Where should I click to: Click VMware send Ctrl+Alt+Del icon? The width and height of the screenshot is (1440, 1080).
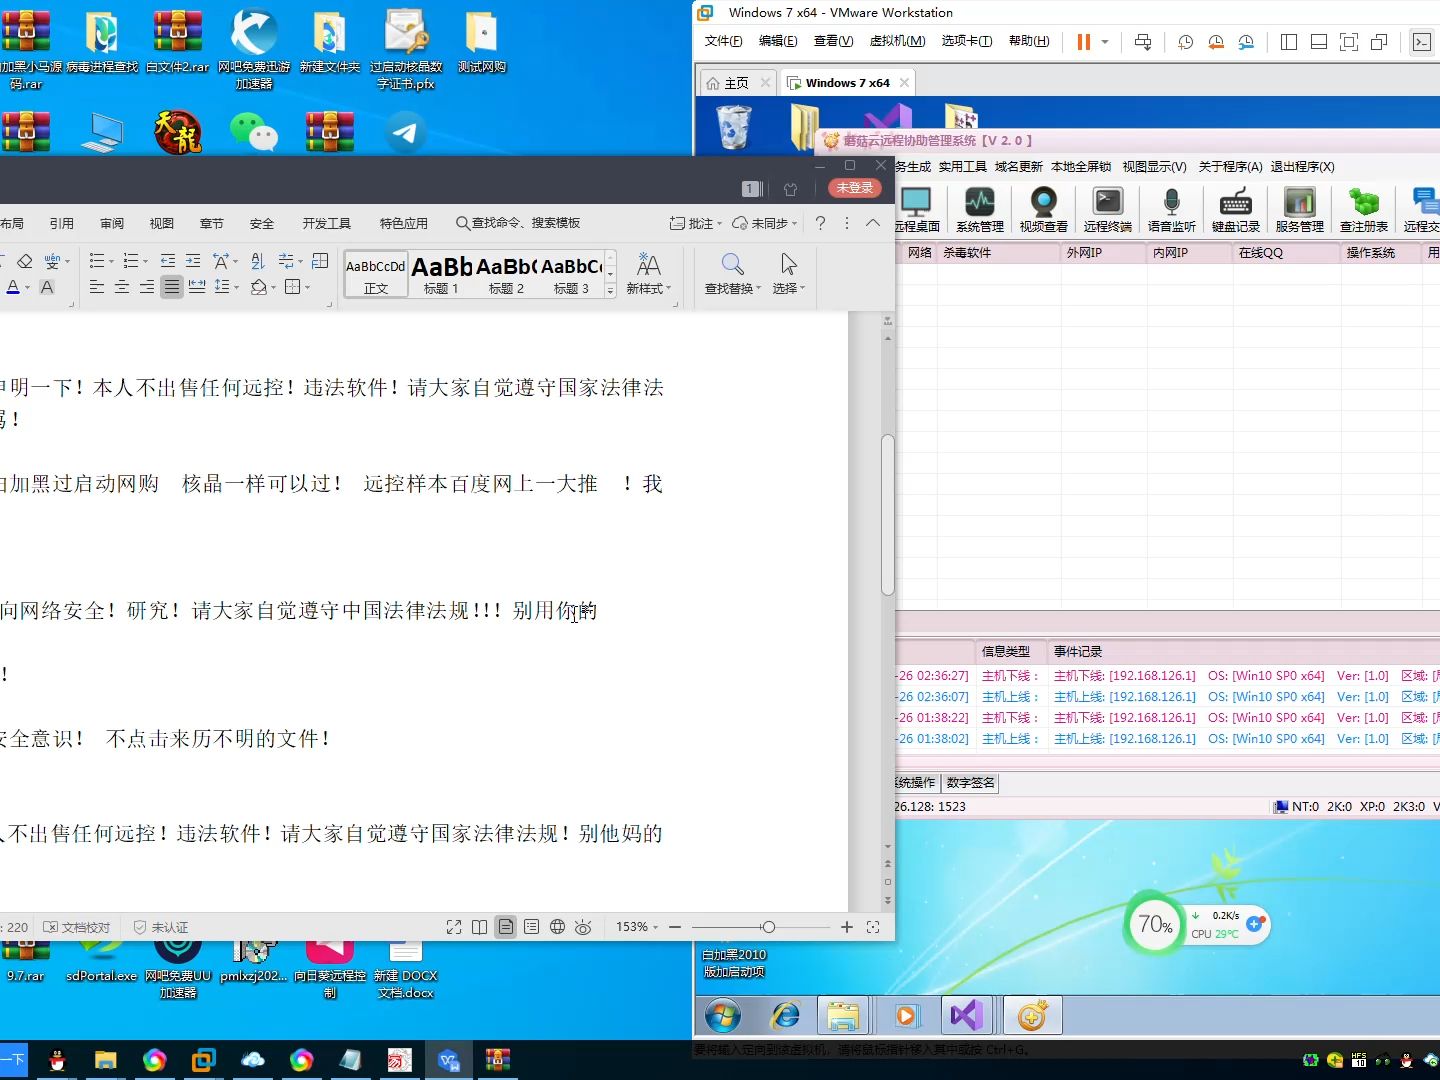pos(1143,42)
